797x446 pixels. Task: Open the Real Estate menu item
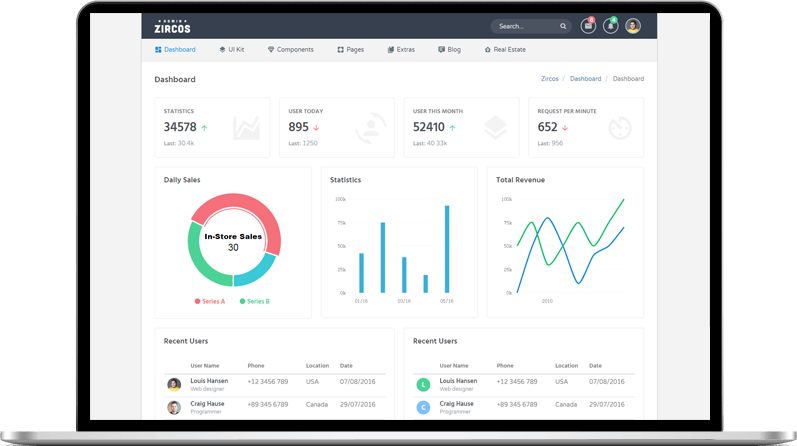click(505, 49)
